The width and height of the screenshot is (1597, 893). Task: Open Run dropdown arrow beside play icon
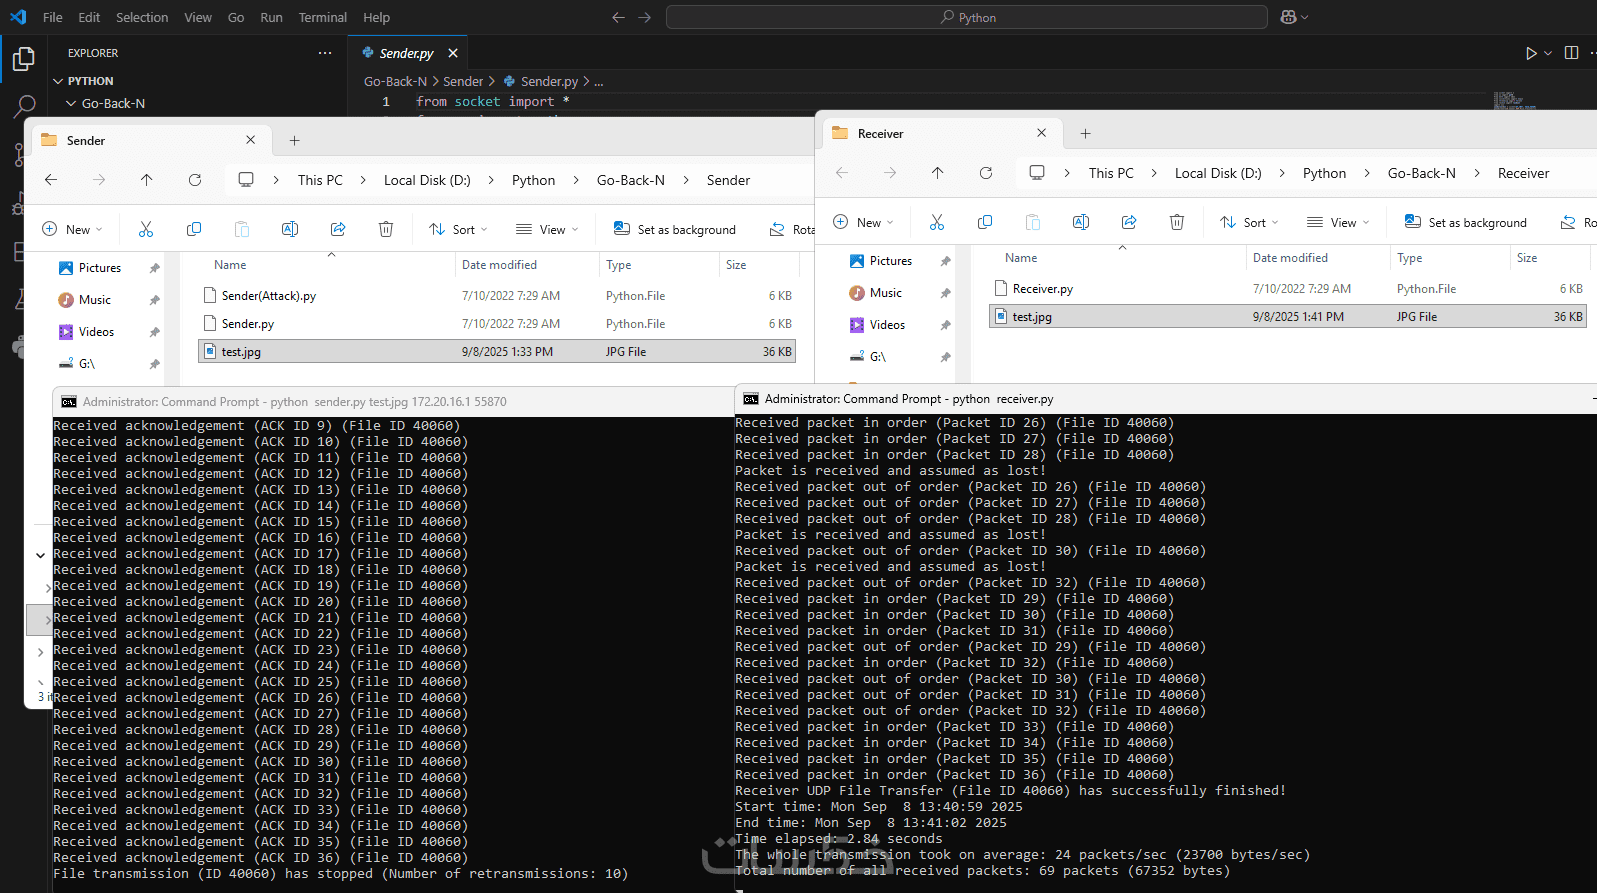(1548, 53)
